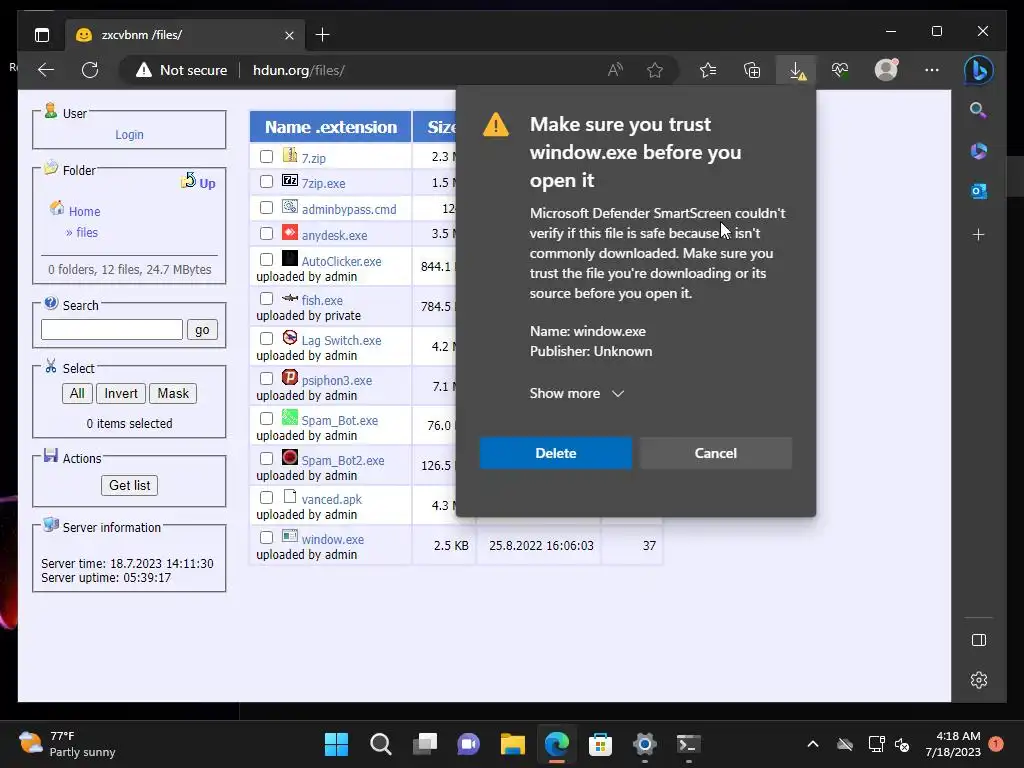Select the zxcvbnm /files/ tab
The height and width of the screenshot is (768, 1024).
[x=186, y=35]
